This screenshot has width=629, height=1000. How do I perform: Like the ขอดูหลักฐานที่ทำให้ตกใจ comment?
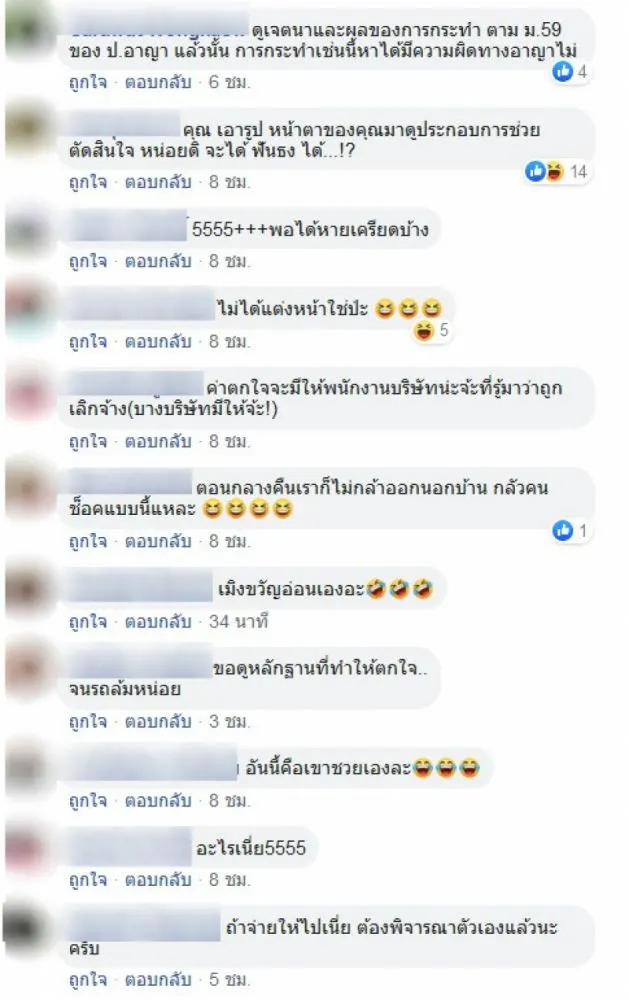tap(88, 721)
